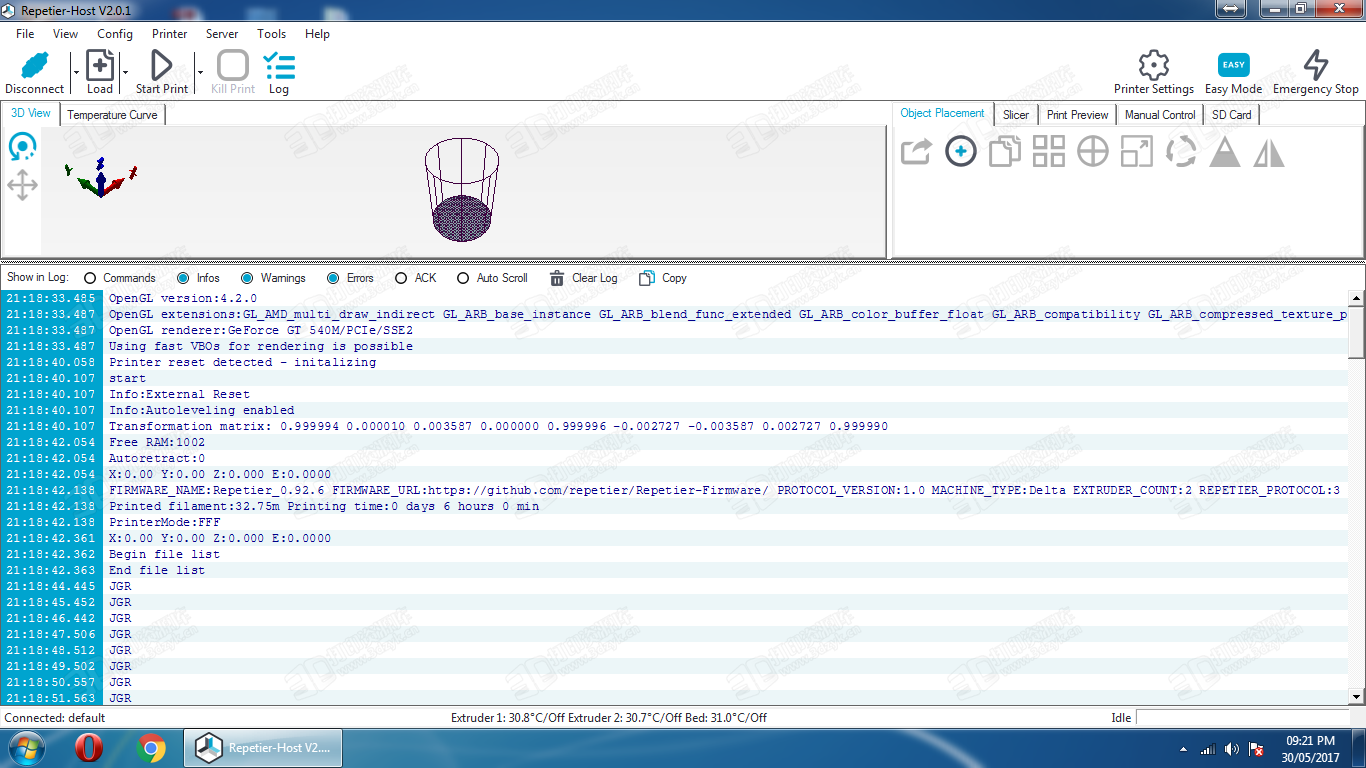The image size is (1366, 768).
Task: Open the rotate object icon
Action: pos(1181,152)
